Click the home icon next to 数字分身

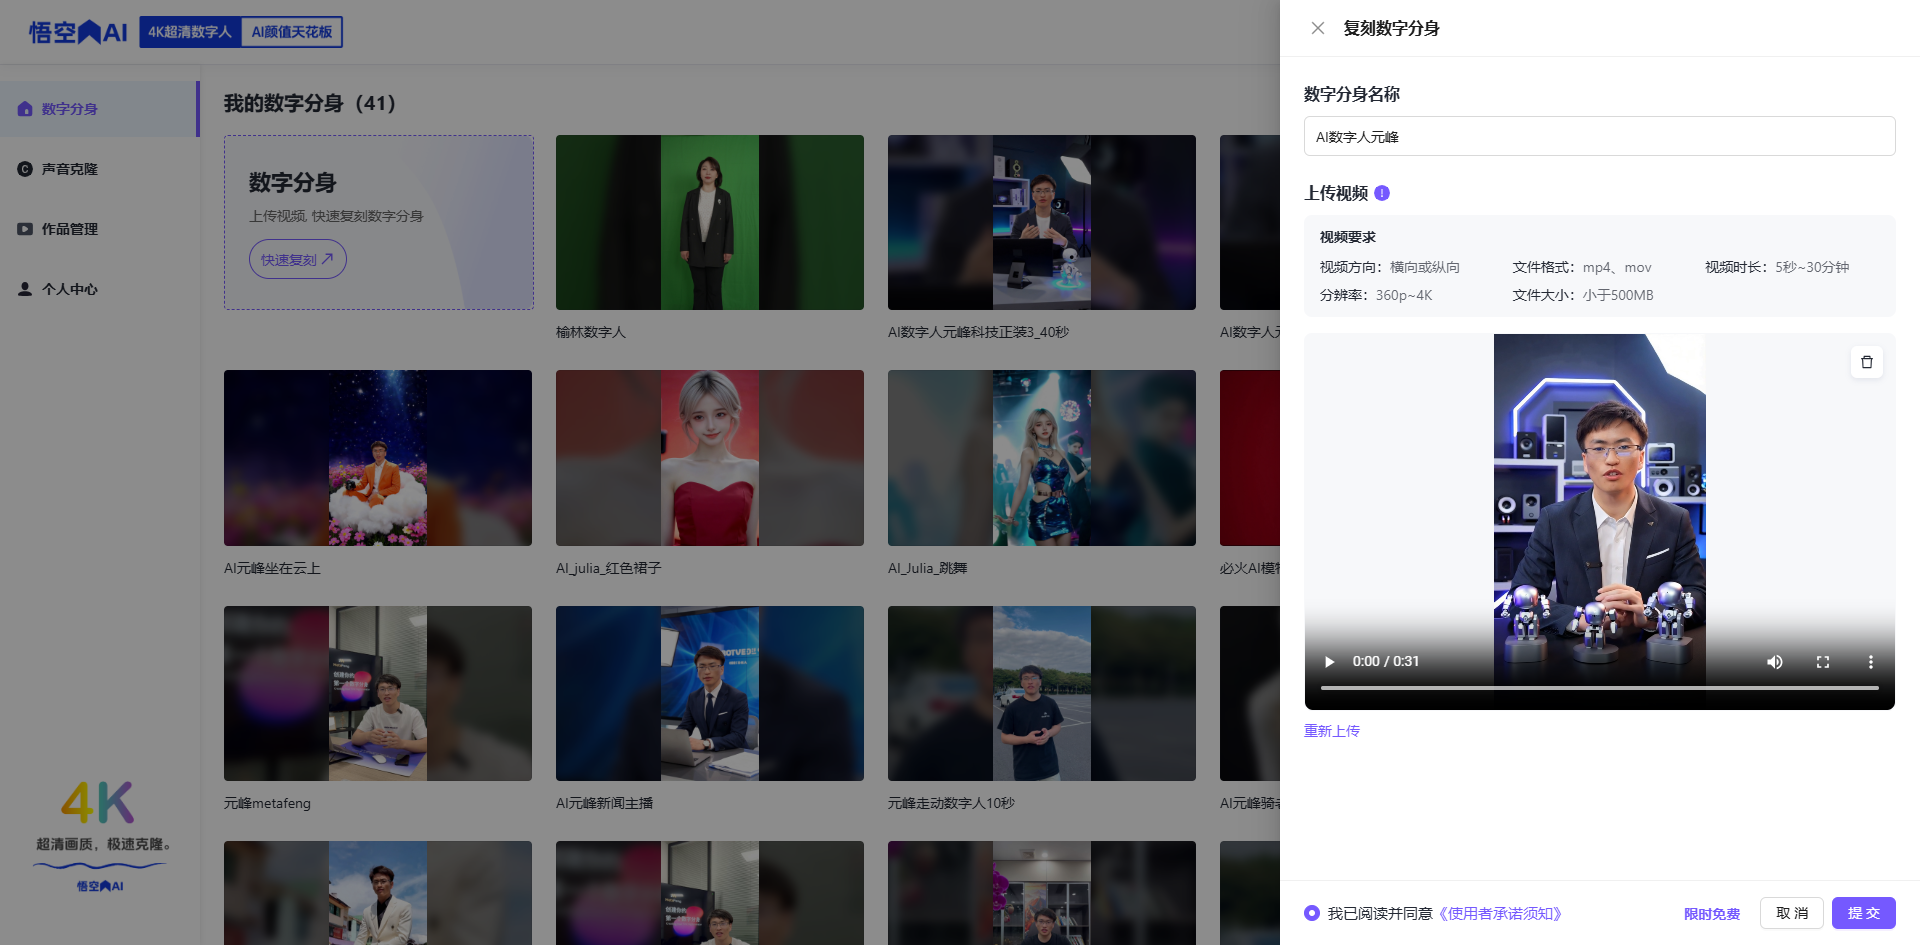25,109
